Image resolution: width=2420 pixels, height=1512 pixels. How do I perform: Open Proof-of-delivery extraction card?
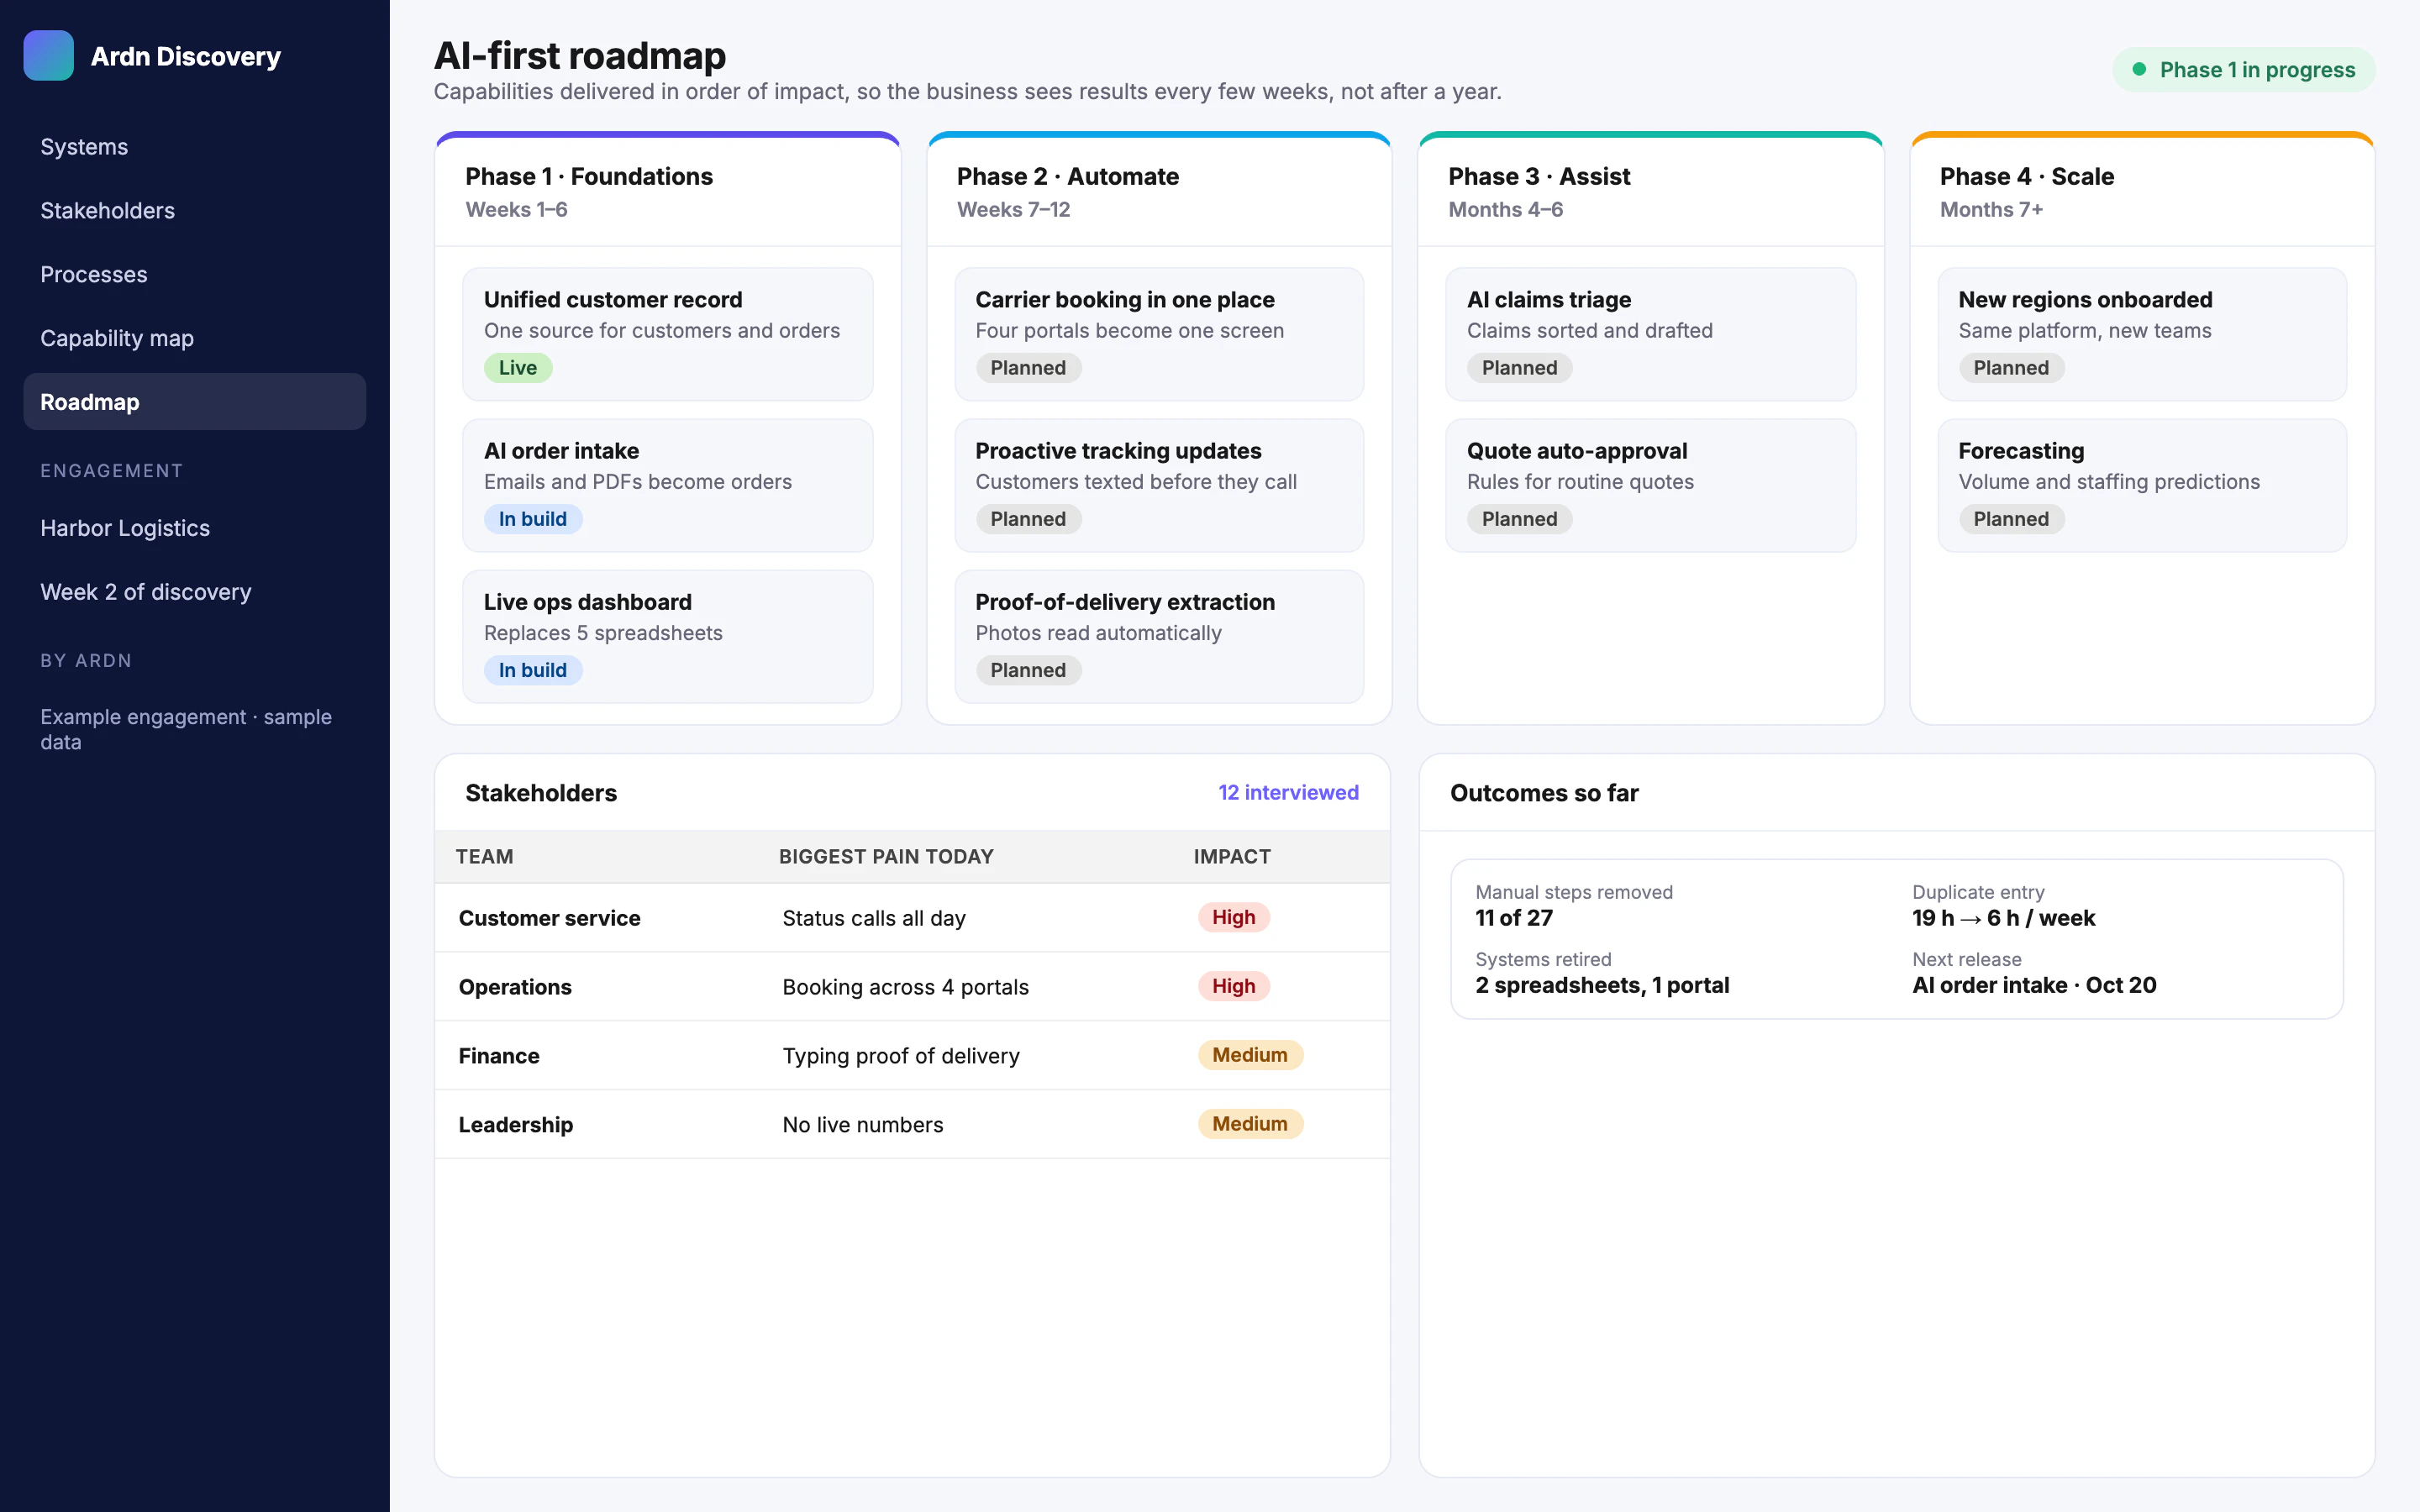click(1159, 636)
